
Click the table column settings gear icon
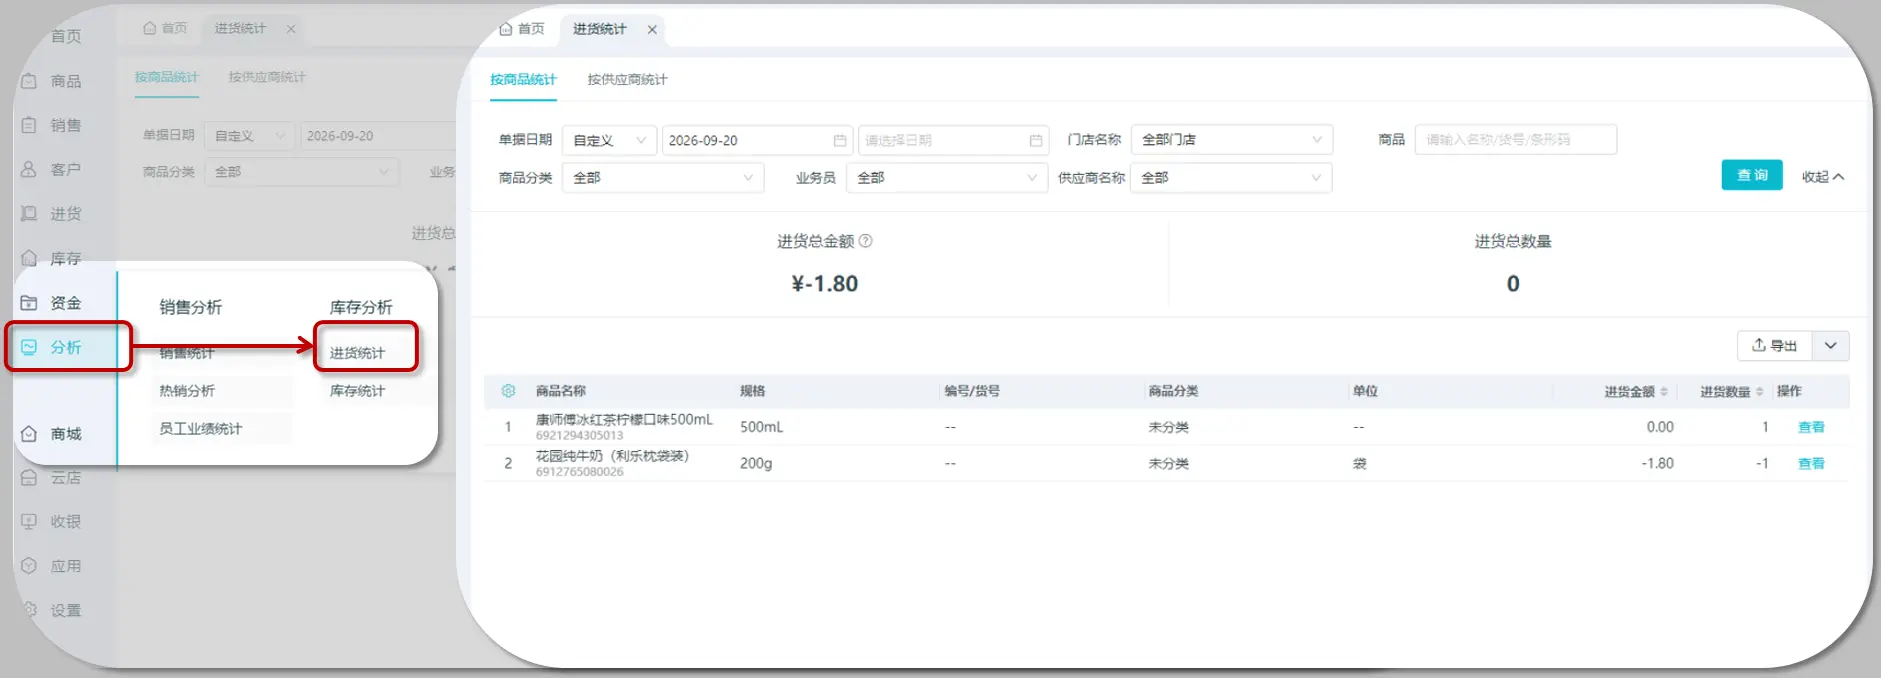click(x=508, y=391)
